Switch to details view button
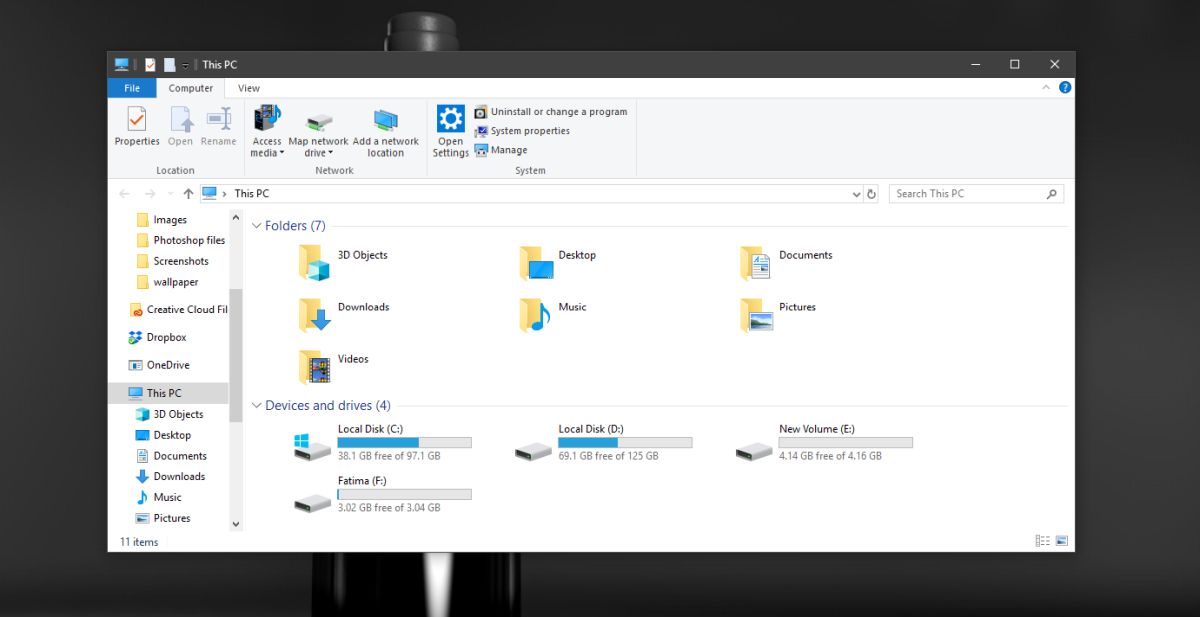 point(1043,541)
